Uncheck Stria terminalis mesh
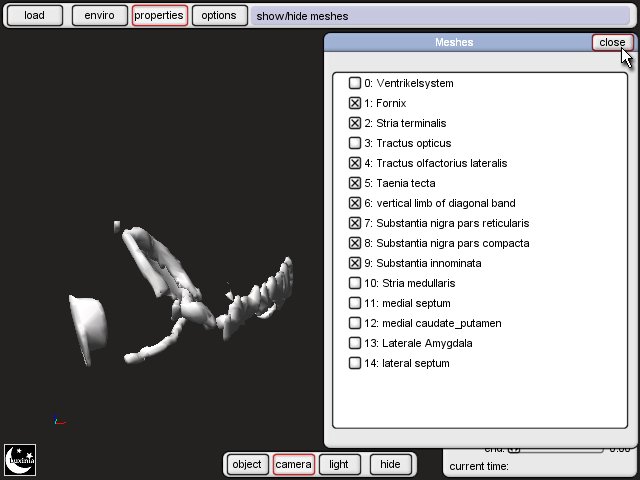Image resolution: width=640 pixels, height=480 pixels. pos(355,123)
